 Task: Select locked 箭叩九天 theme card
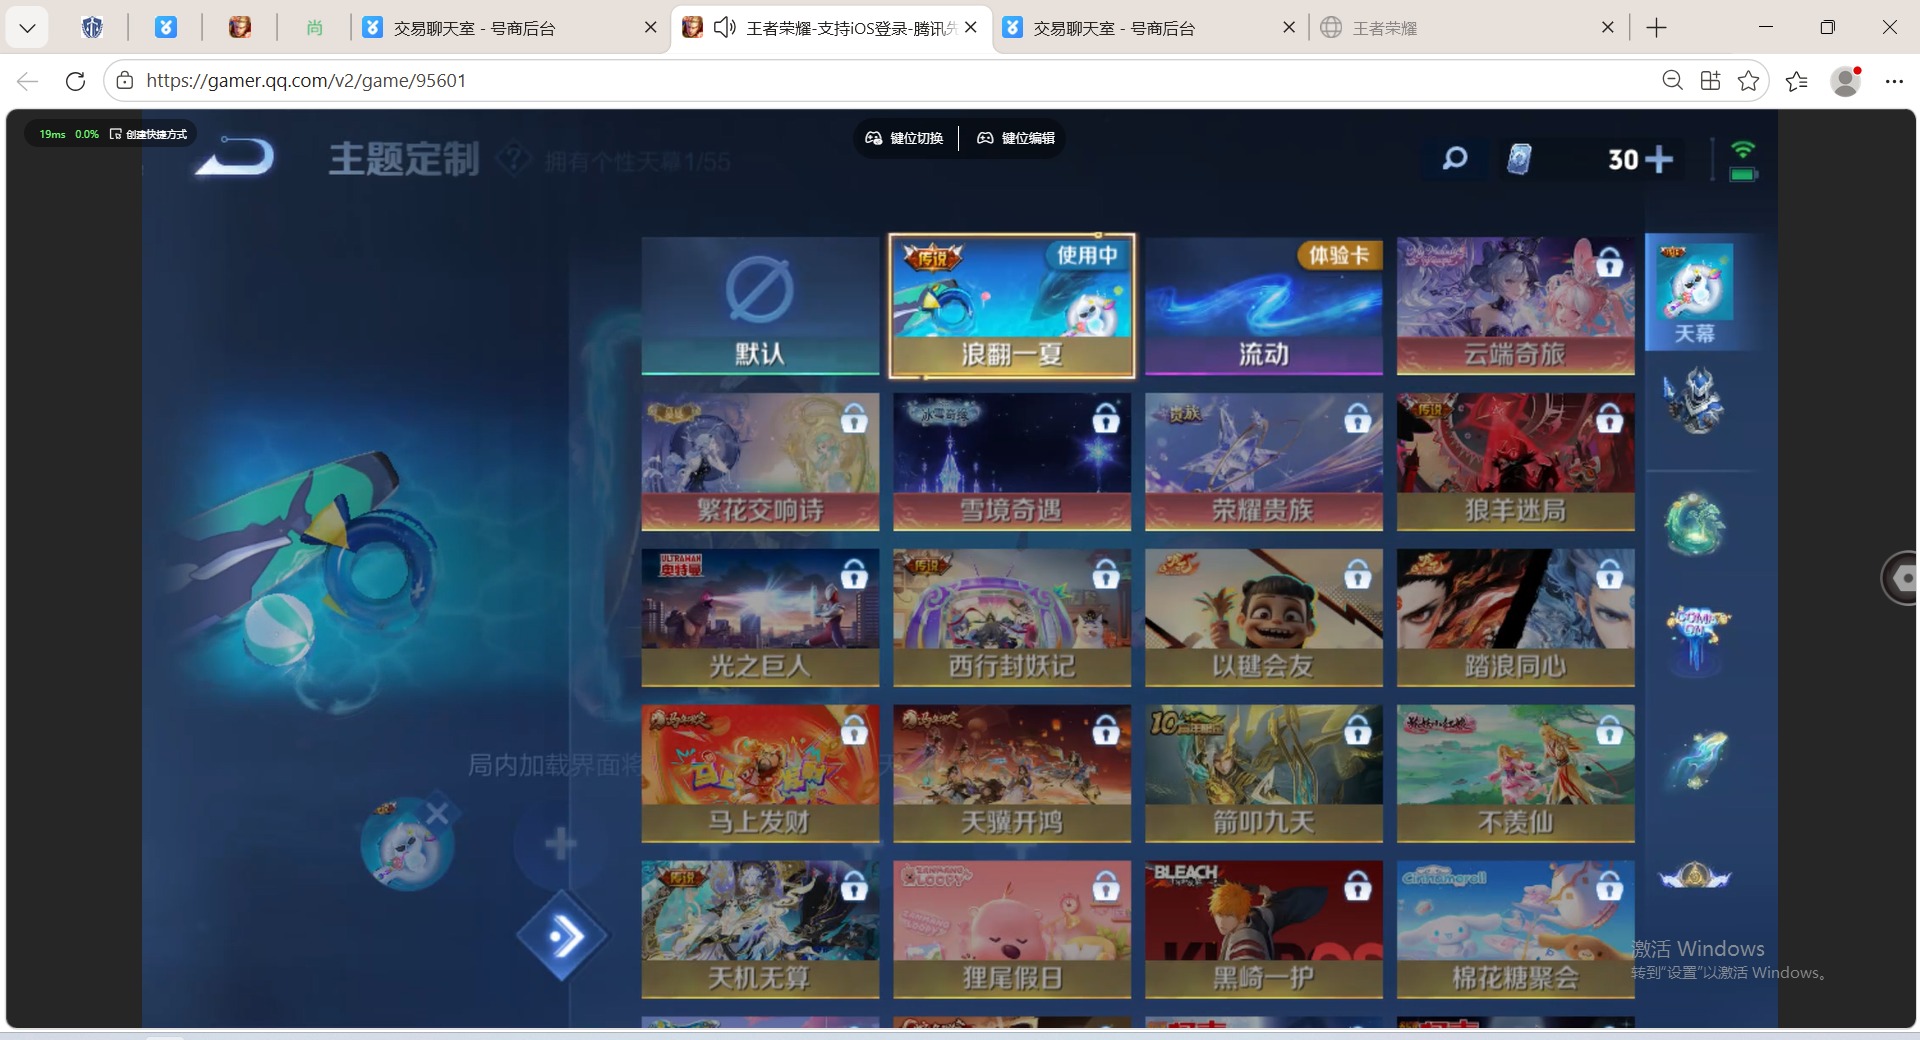coord(1264,773)
